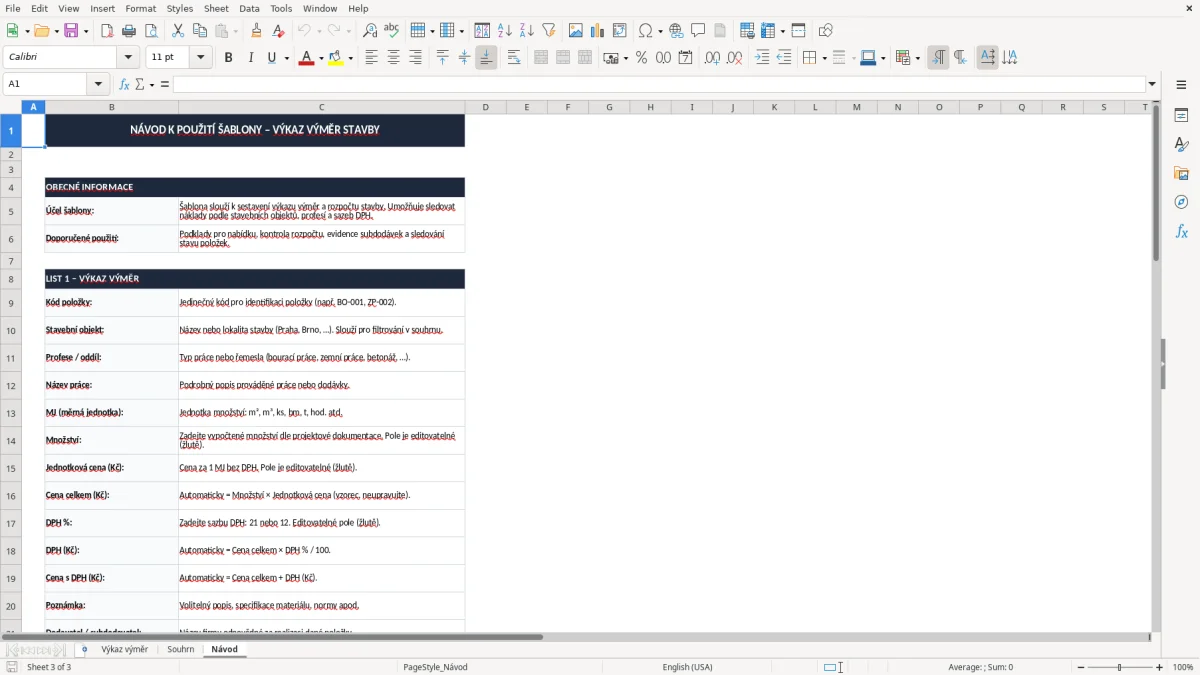The height and width of the screenshot is (675, 1200).
Task: Switch to the Výkaz výměr sheet tab
Action: tap(124, 649)
